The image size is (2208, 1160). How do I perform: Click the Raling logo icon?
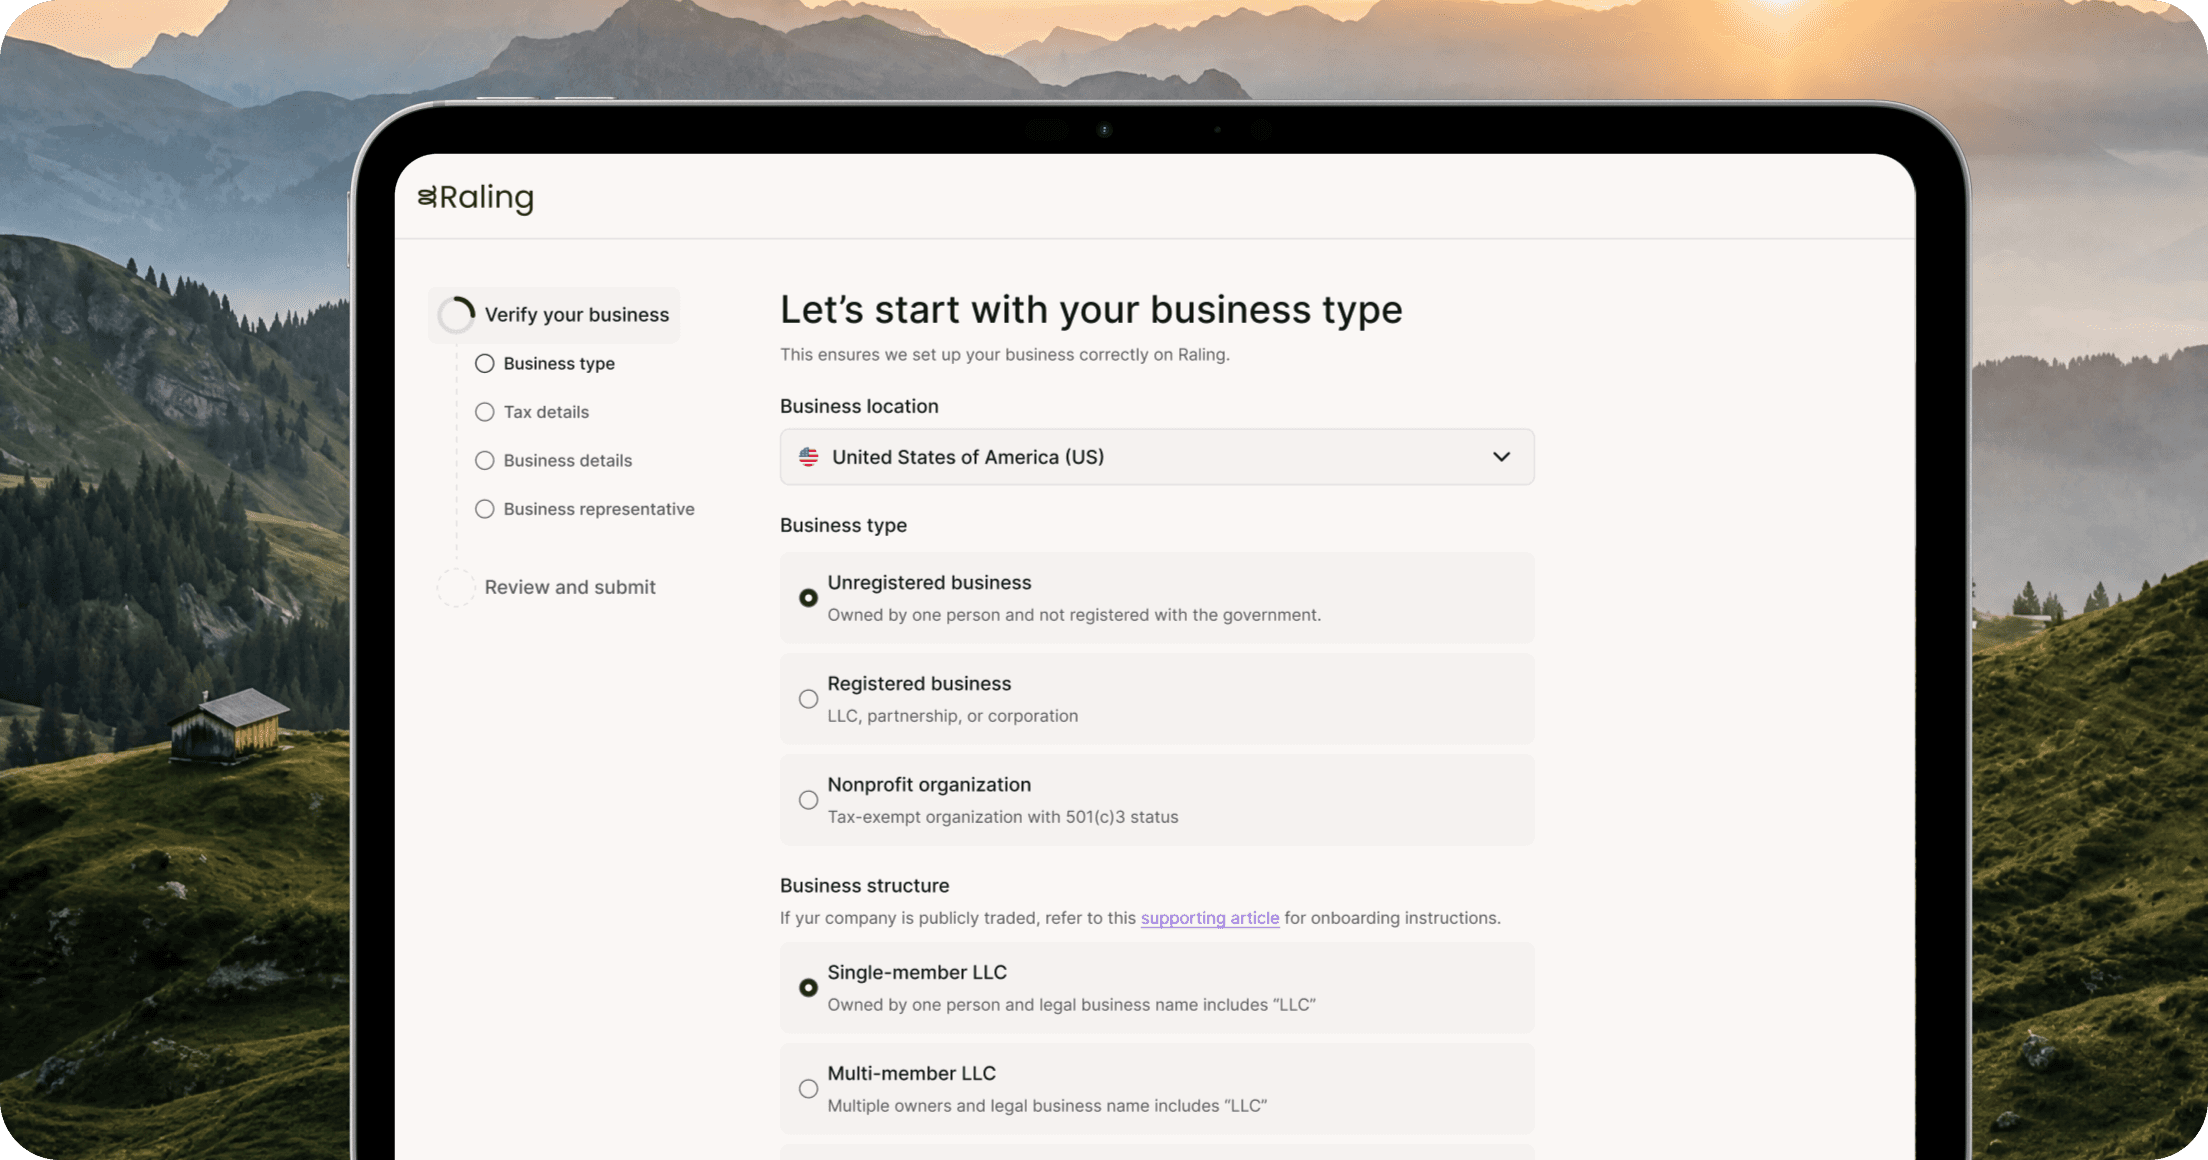[427, 197]
